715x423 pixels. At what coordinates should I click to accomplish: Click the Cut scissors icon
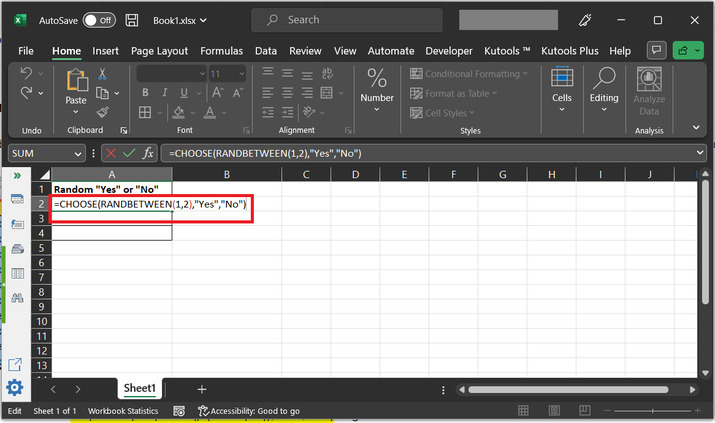click(102, 74)
